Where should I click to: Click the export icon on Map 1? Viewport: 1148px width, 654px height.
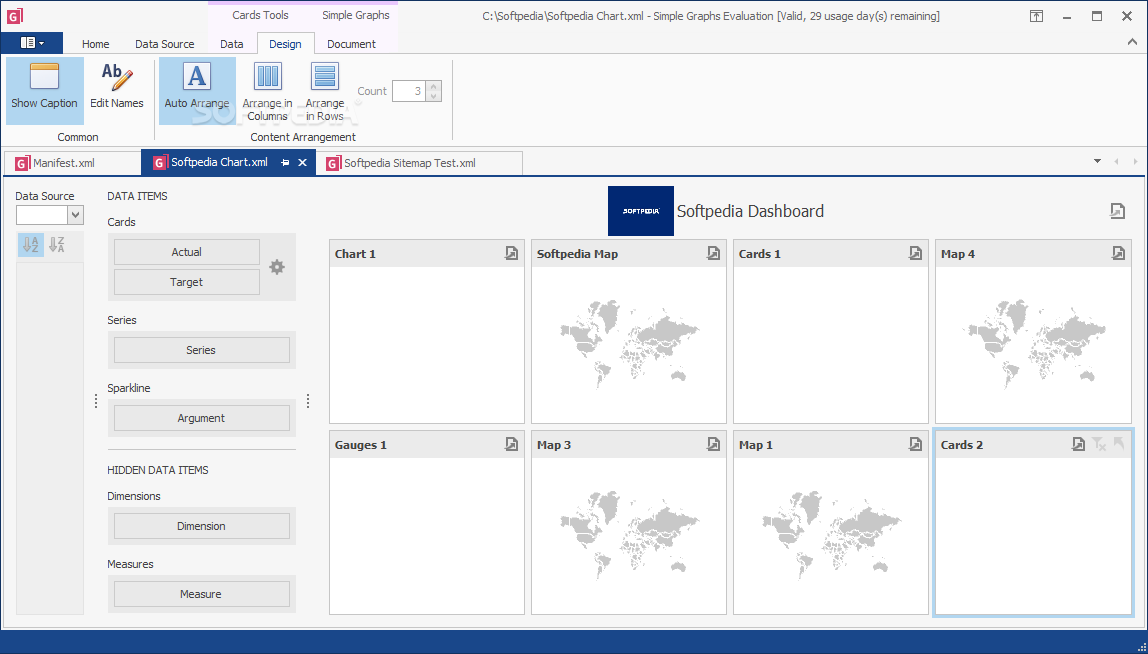915,444
